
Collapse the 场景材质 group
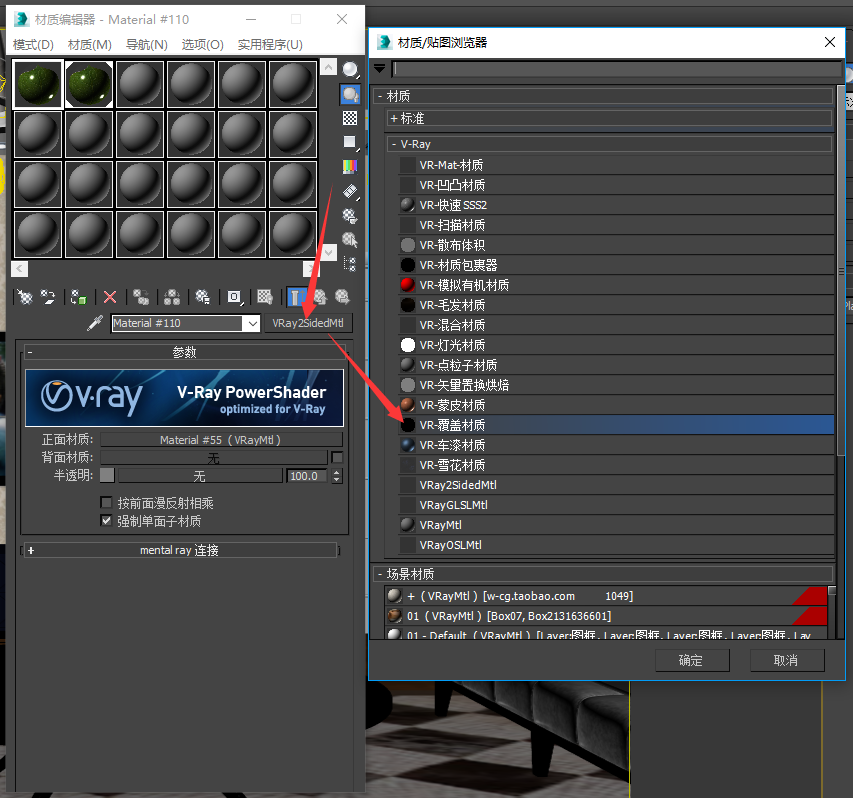pyautogui.click(x=603, y=574)
